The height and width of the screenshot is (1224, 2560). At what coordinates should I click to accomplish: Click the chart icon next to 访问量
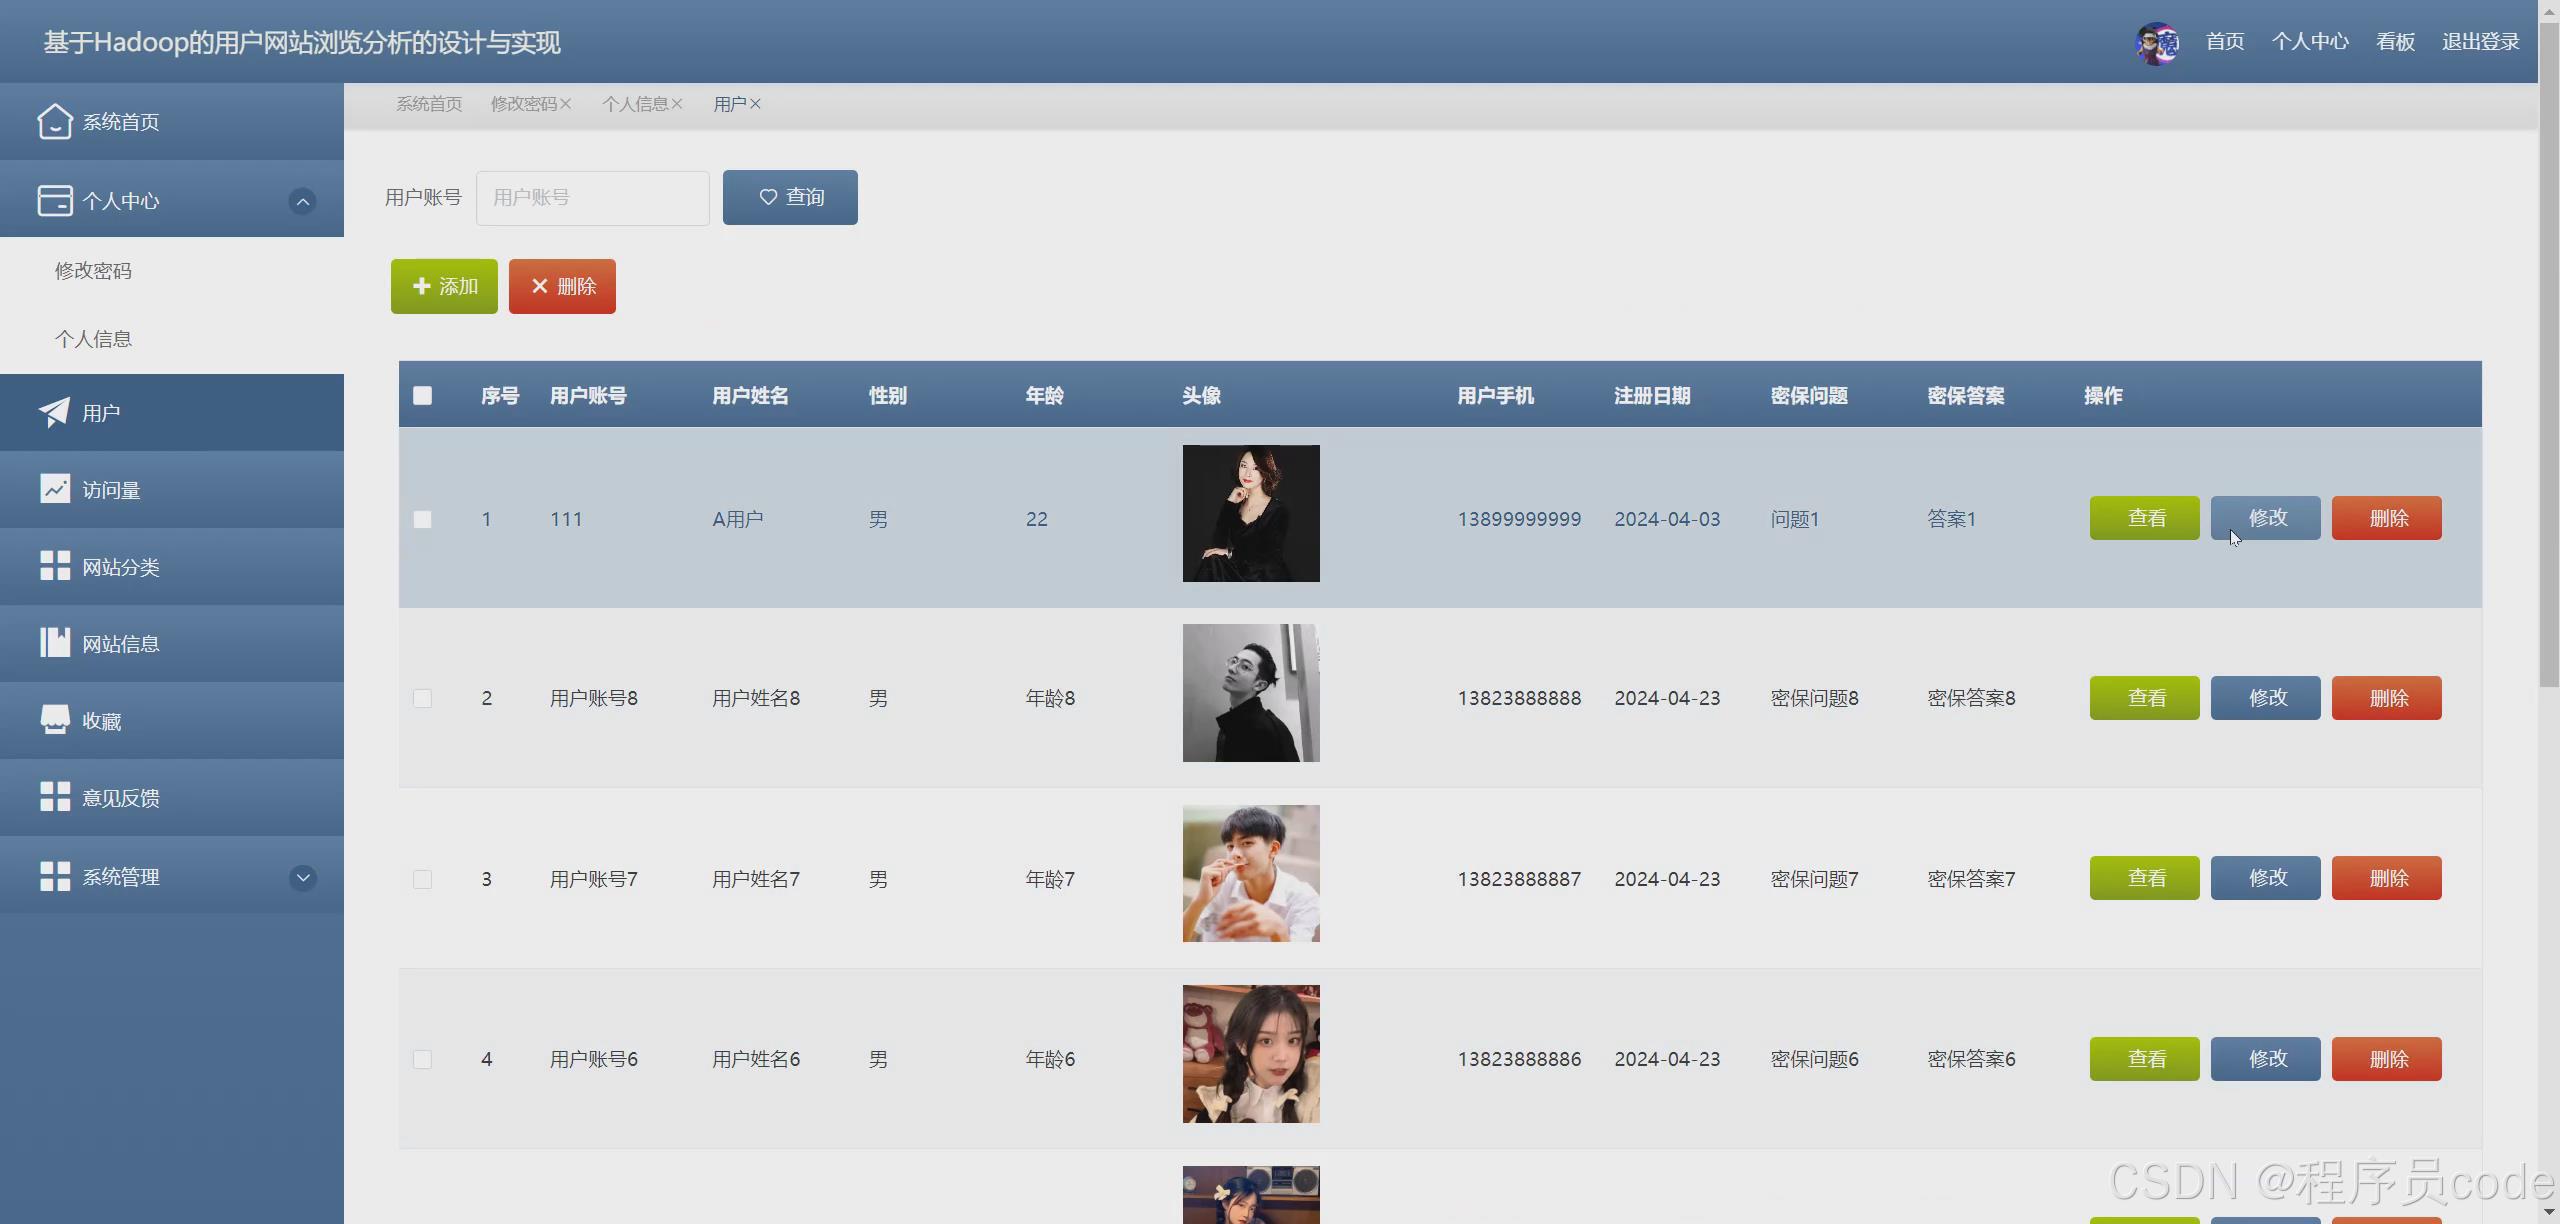click(55, 489)
